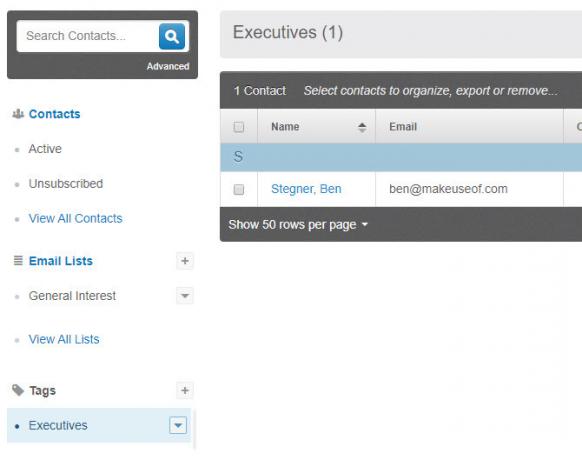
Task: Click the Email Lists lines icon
Action: click(x=18, y=261)
